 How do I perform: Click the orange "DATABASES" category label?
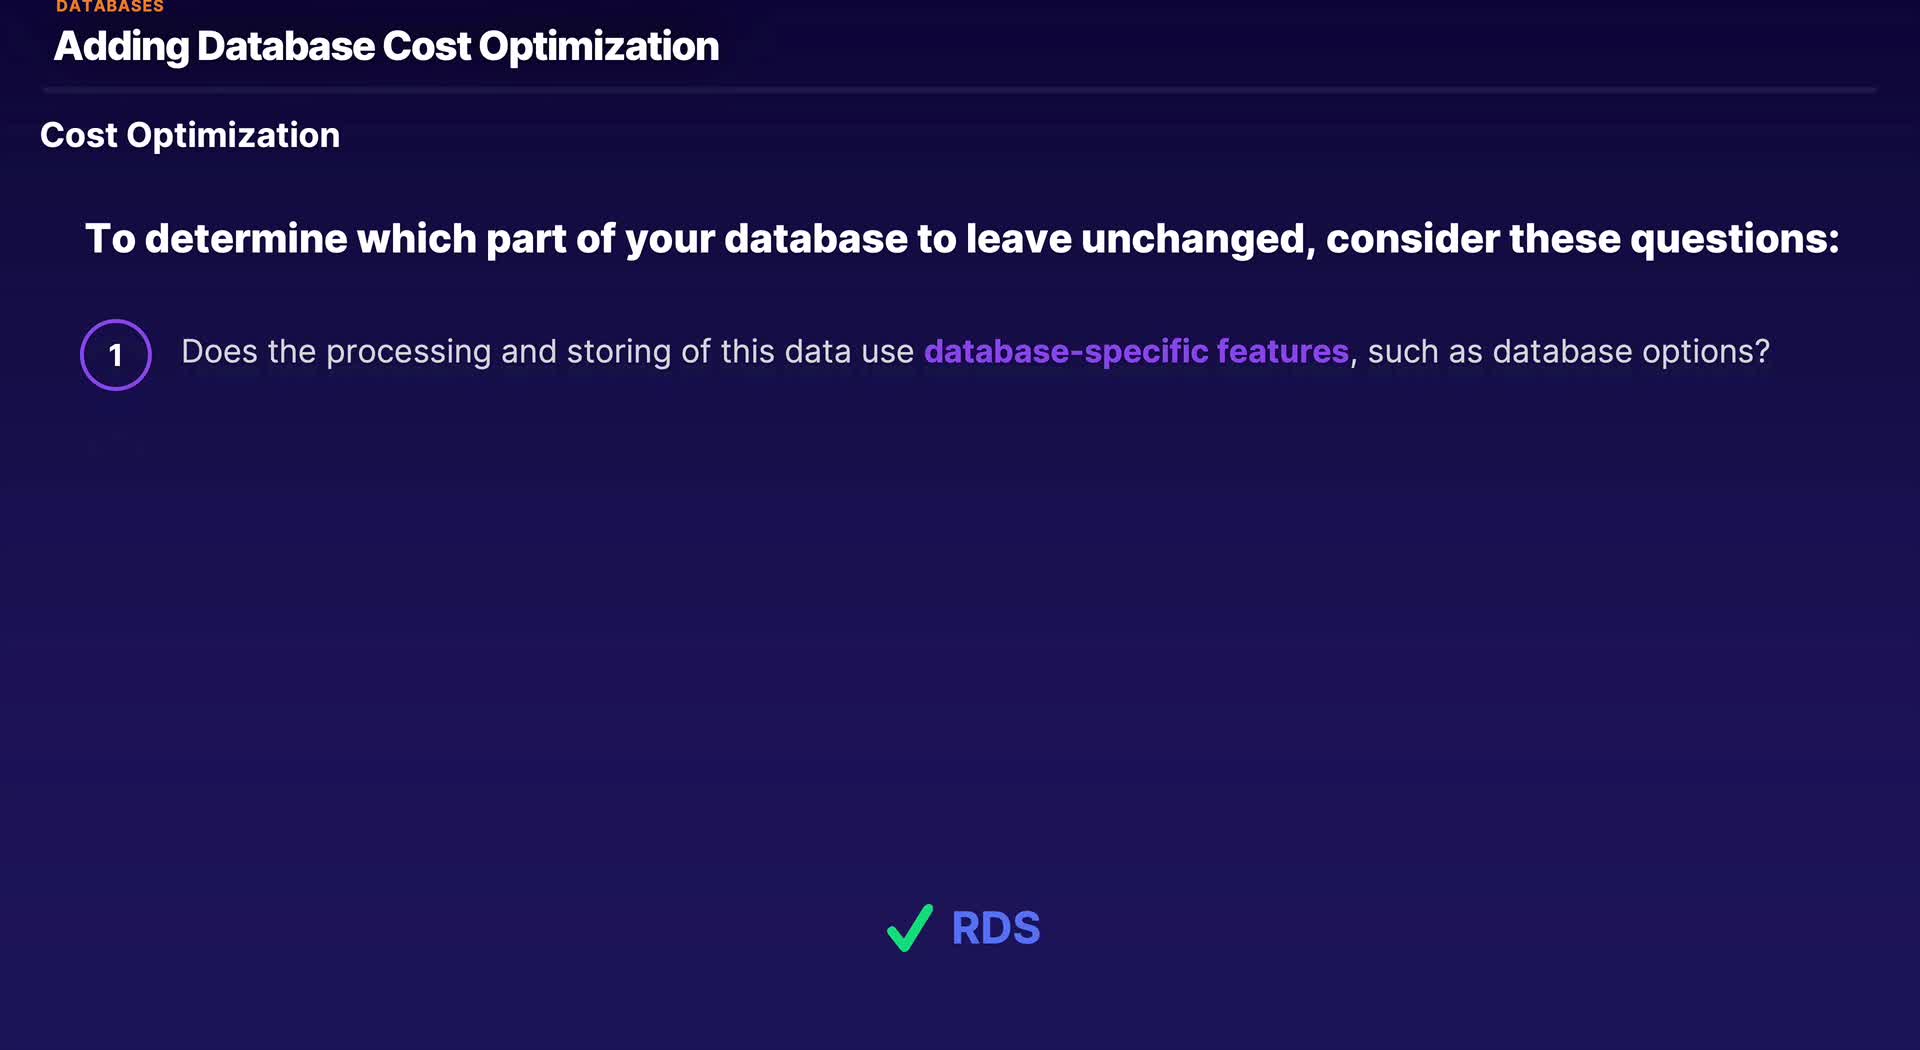click(x=110, y=7)
